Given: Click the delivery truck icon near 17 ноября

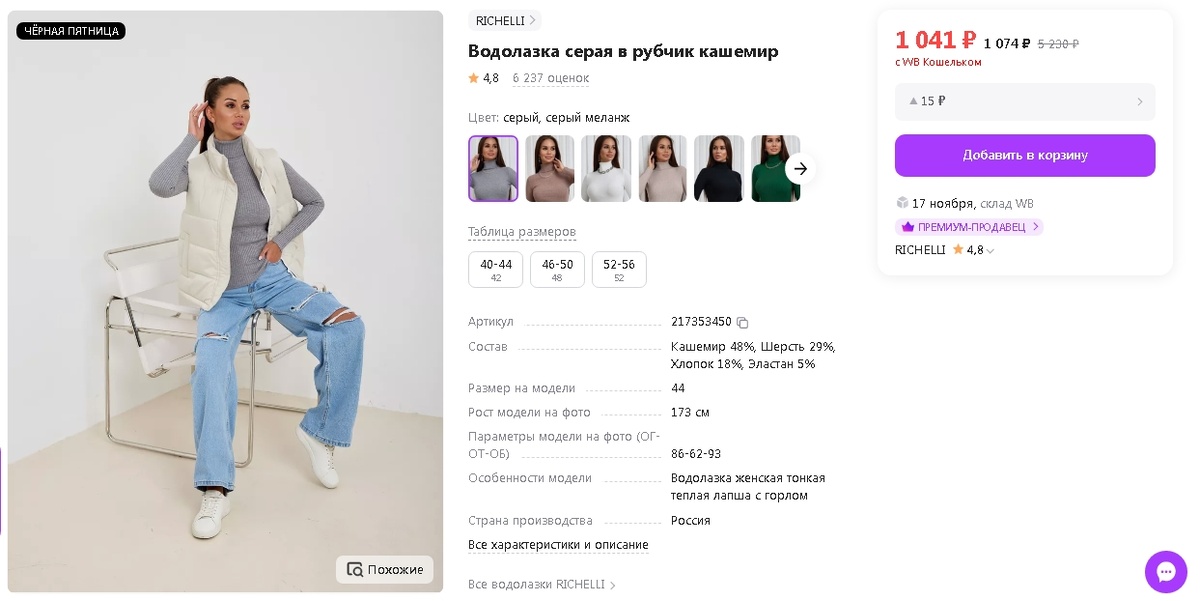Looking at the screenshot, I should (903, 202).
